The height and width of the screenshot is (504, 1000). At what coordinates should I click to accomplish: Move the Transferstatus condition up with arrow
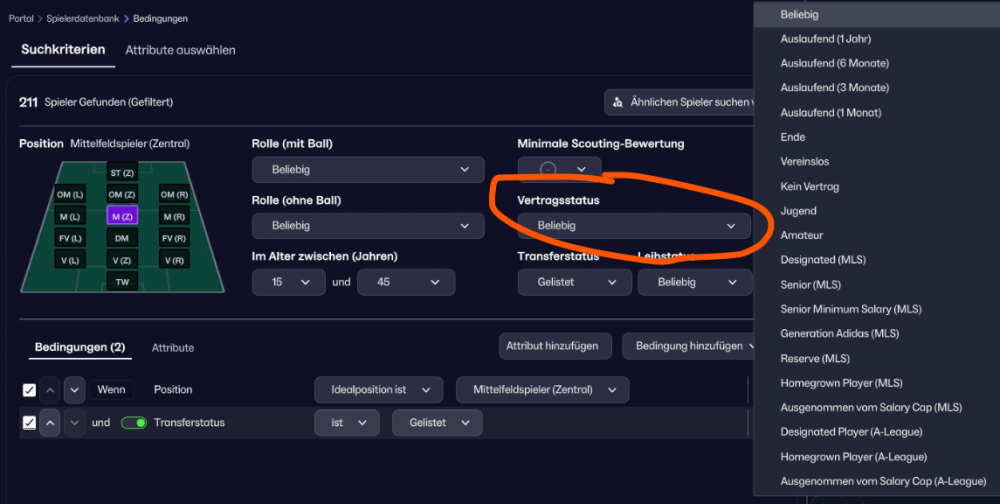point(50,423)
